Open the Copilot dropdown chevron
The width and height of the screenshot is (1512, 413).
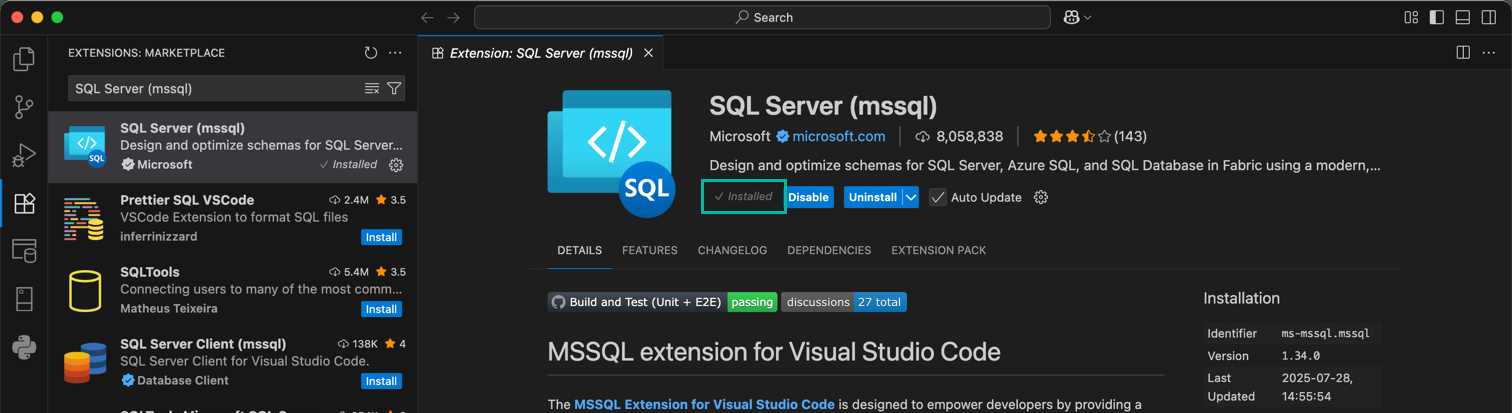click(1088, 18)
